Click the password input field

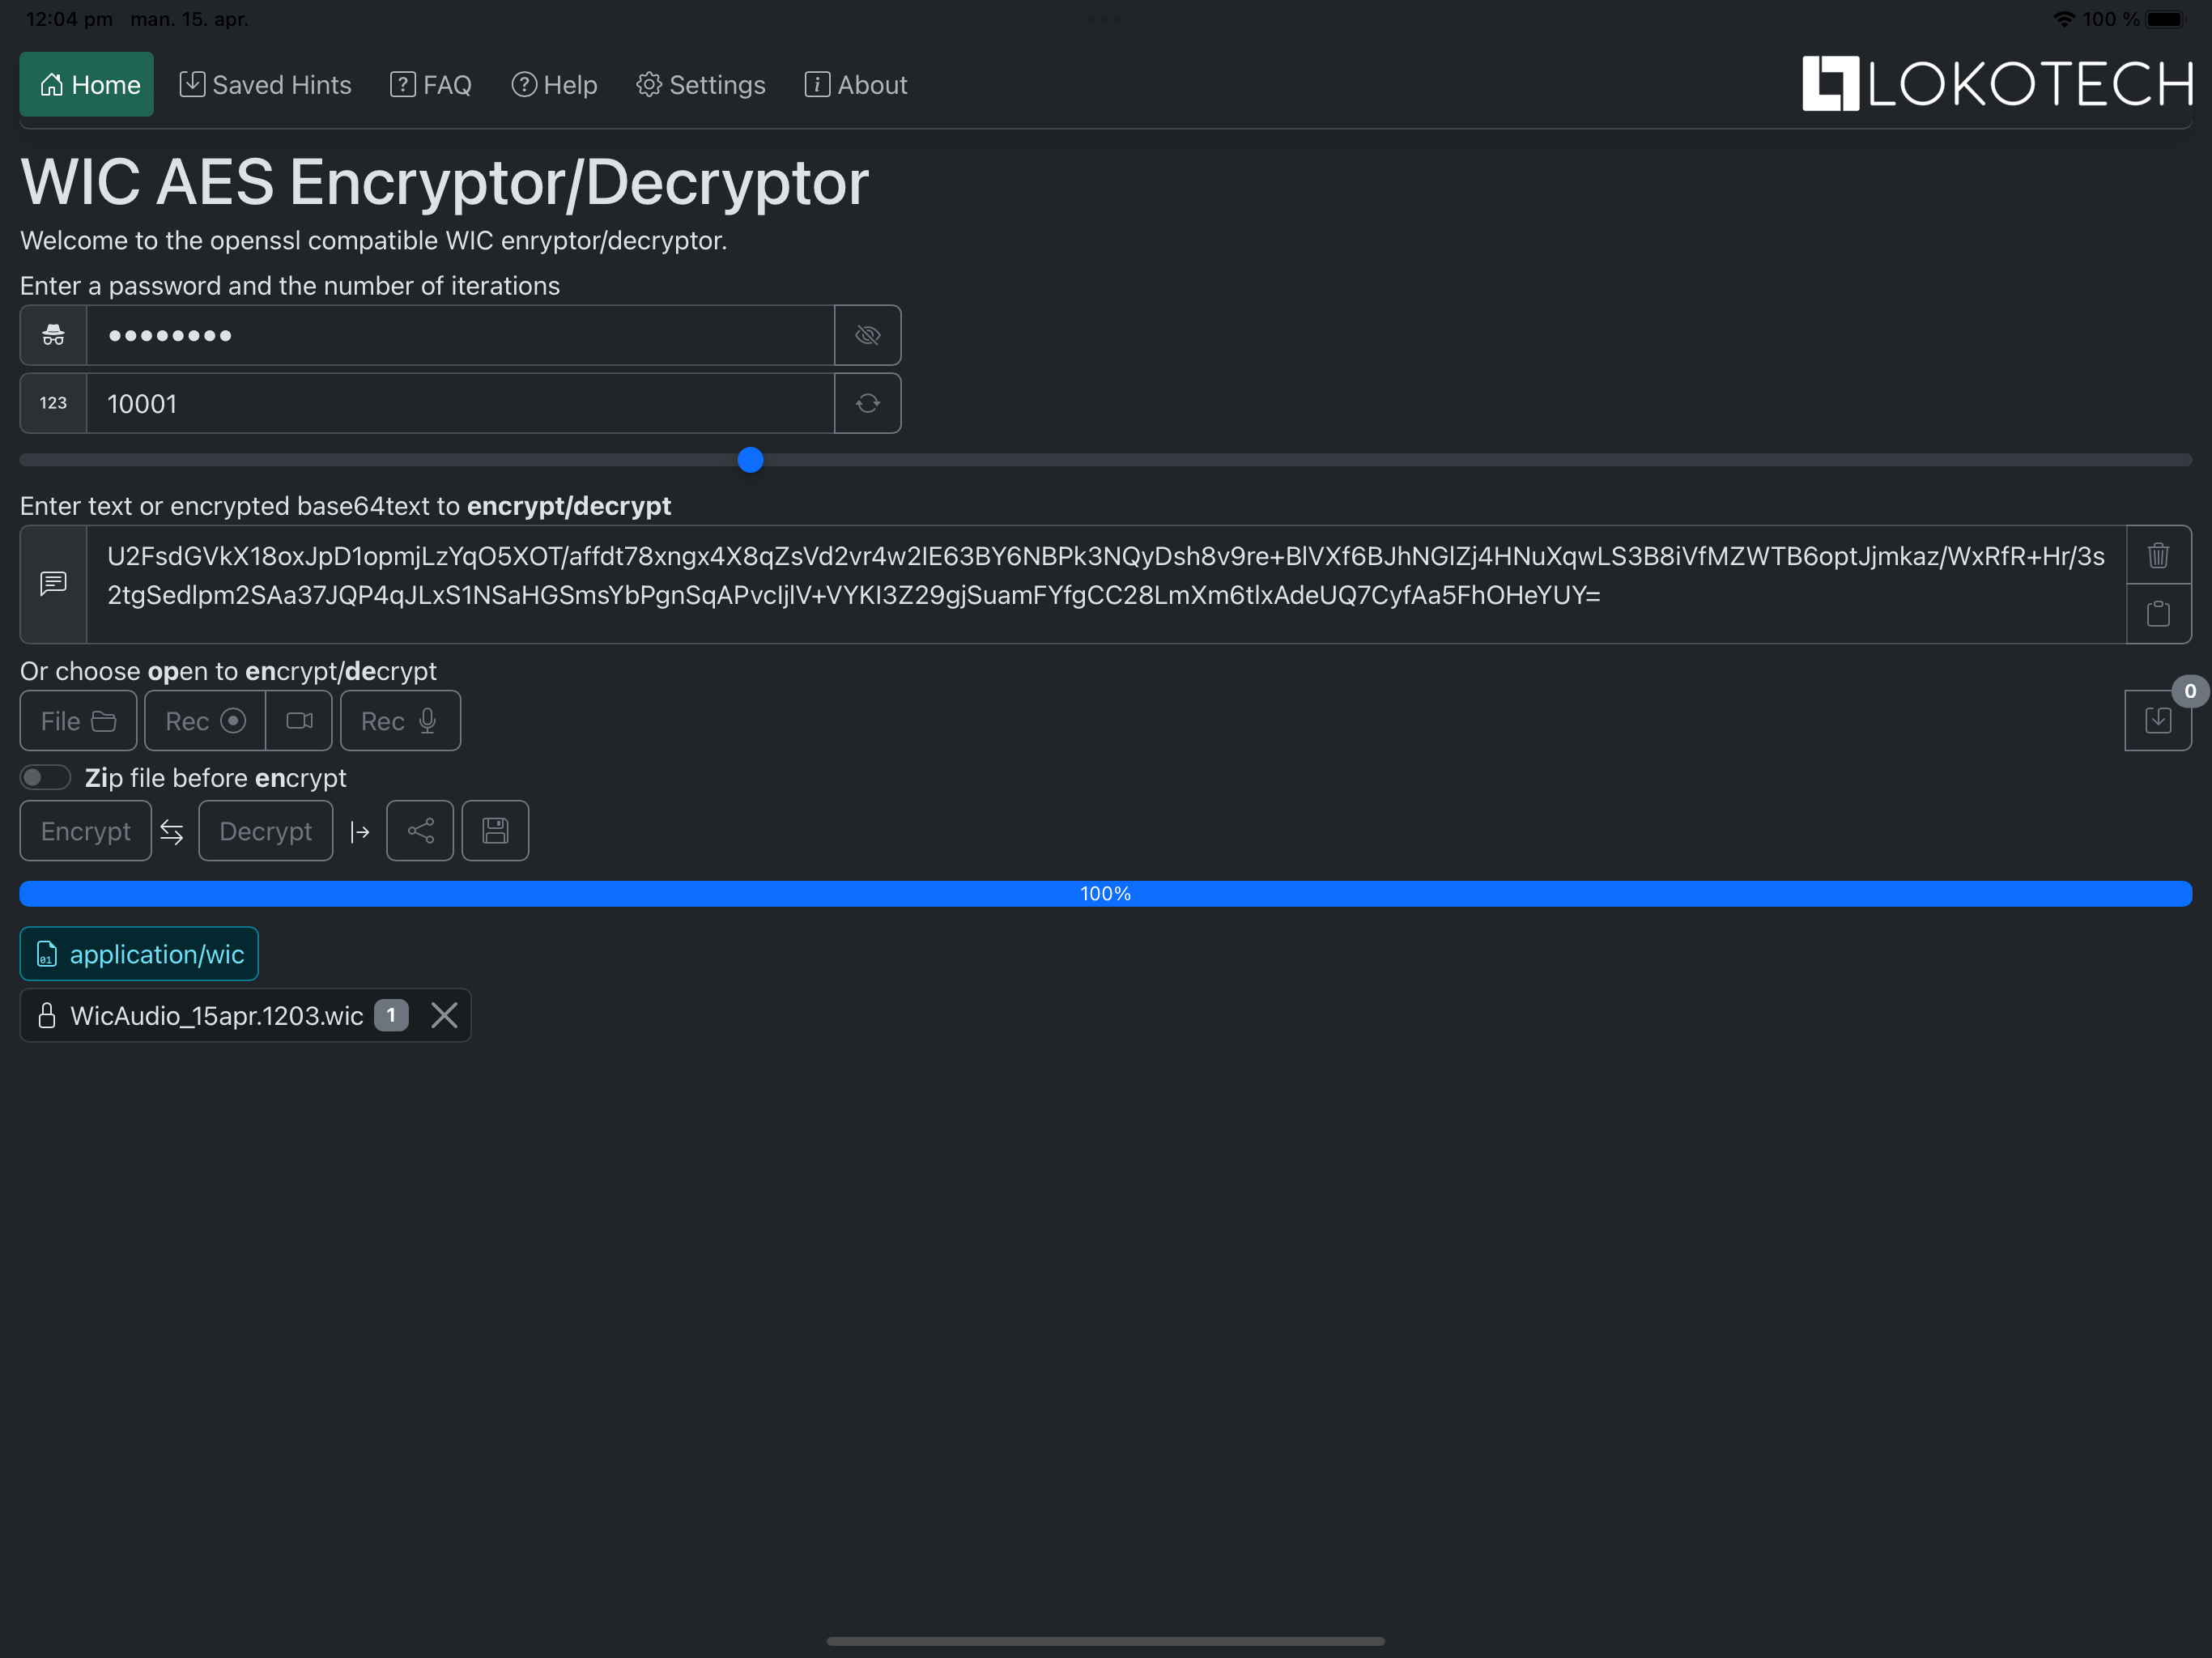click(x=460, y=335)
